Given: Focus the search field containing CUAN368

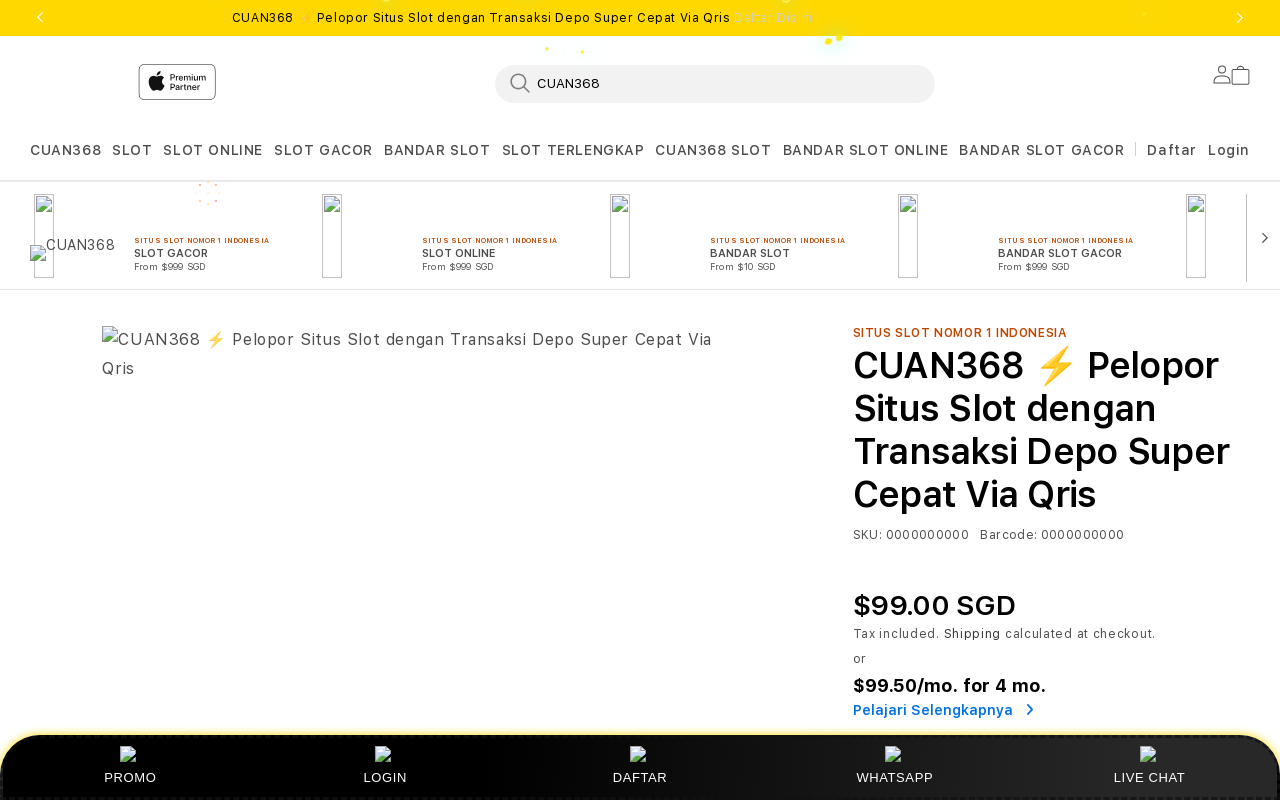Looking at the screenshot, I should tap(715, 84).
